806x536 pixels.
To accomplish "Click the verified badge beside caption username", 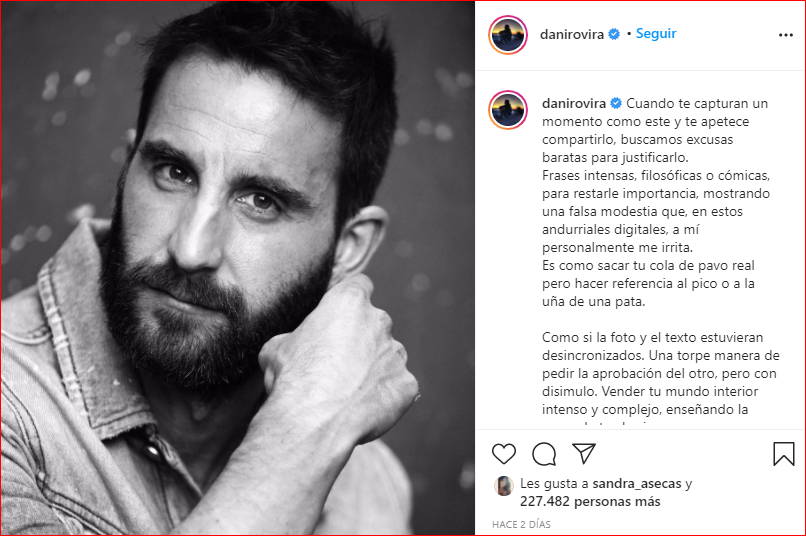I will [616, 103].
